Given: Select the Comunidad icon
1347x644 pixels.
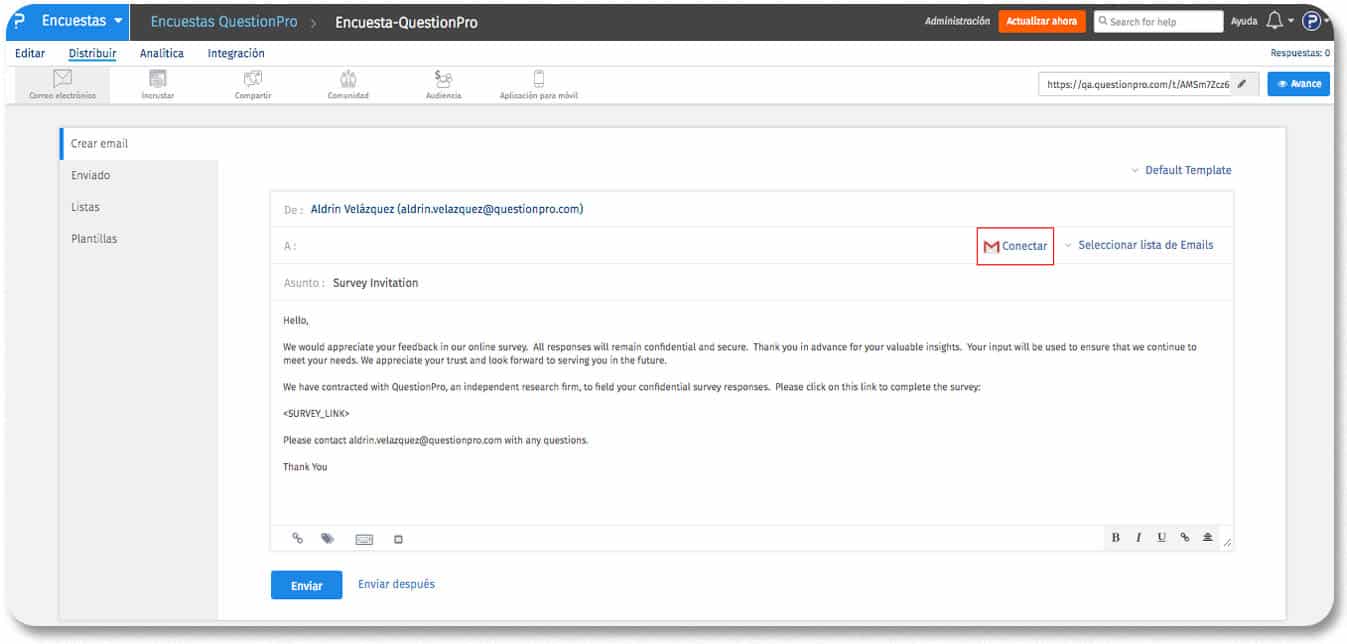Looking at the screenshot, I should pyautogui.click(x=348, y=79).
